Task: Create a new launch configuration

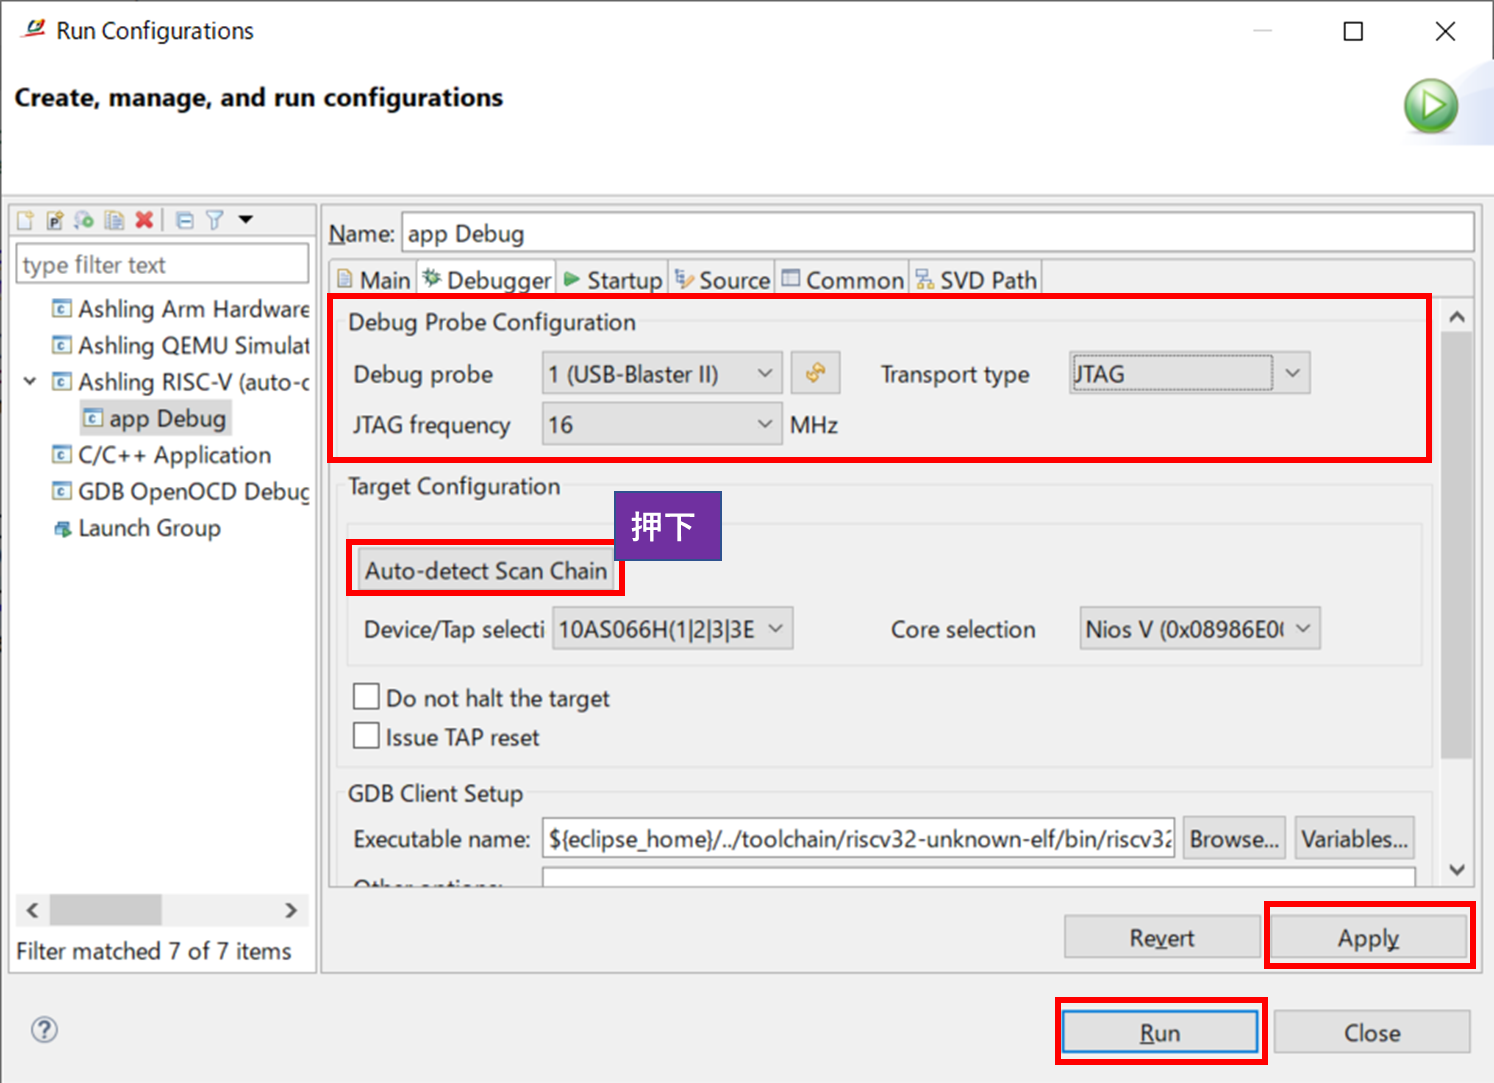Action: 24,220
